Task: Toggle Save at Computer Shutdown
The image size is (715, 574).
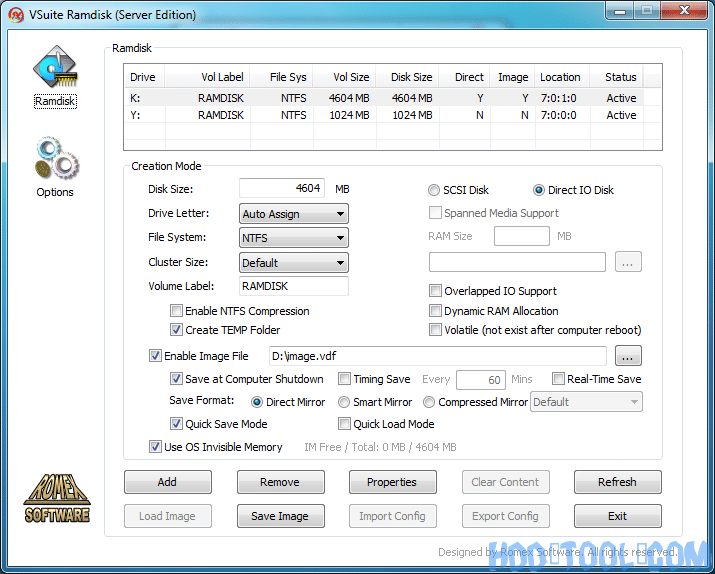Action: tap(176, 379)
